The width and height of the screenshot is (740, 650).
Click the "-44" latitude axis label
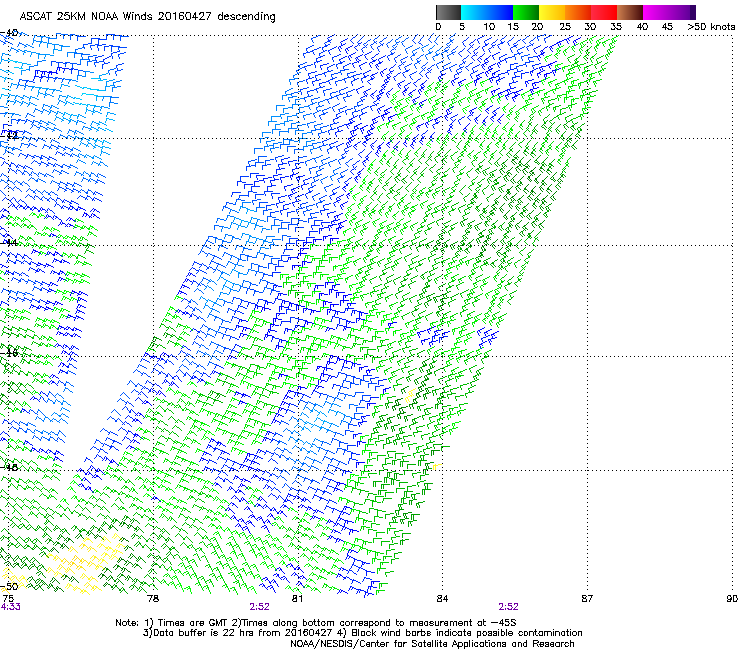click(x=9, y=243)
